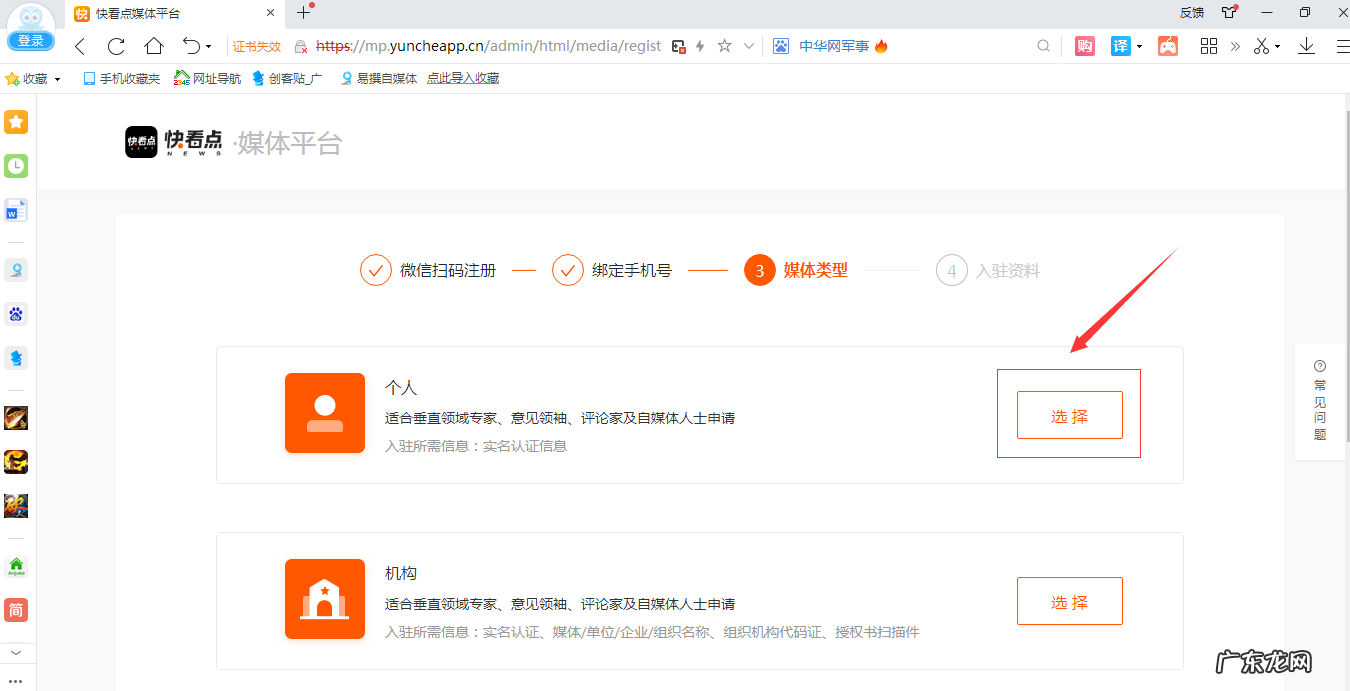Open the apps grid icon in toolbar

pyautogui.click(x=1209, y=46)
